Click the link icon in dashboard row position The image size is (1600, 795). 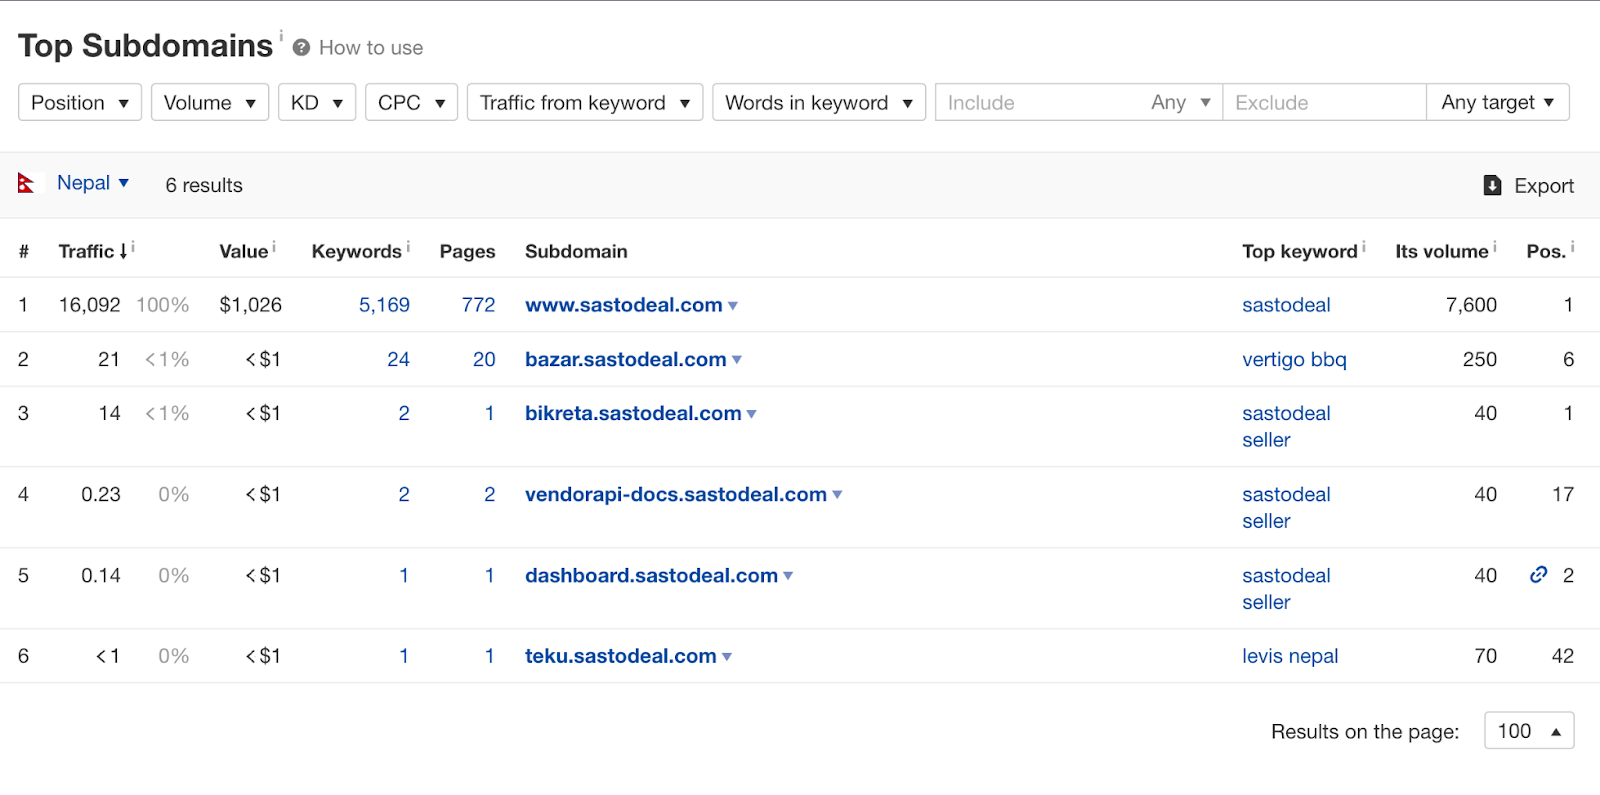1539,574
